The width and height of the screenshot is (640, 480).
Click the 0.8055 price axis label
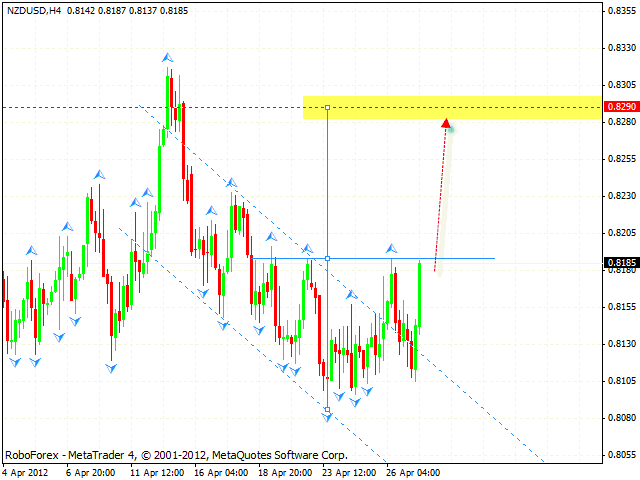pos(622,455)
